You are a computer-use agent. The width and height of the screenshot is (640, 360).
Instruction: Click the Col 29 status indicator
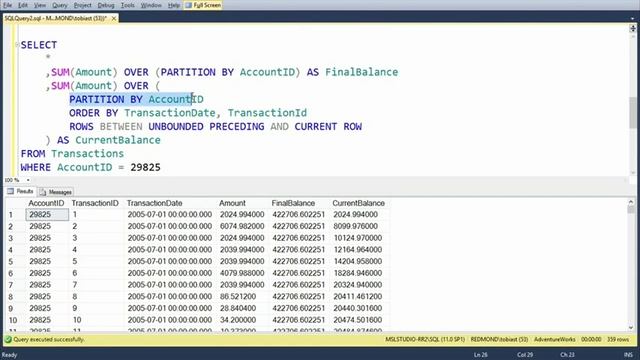pyautogui.click(x=525, y=355)
